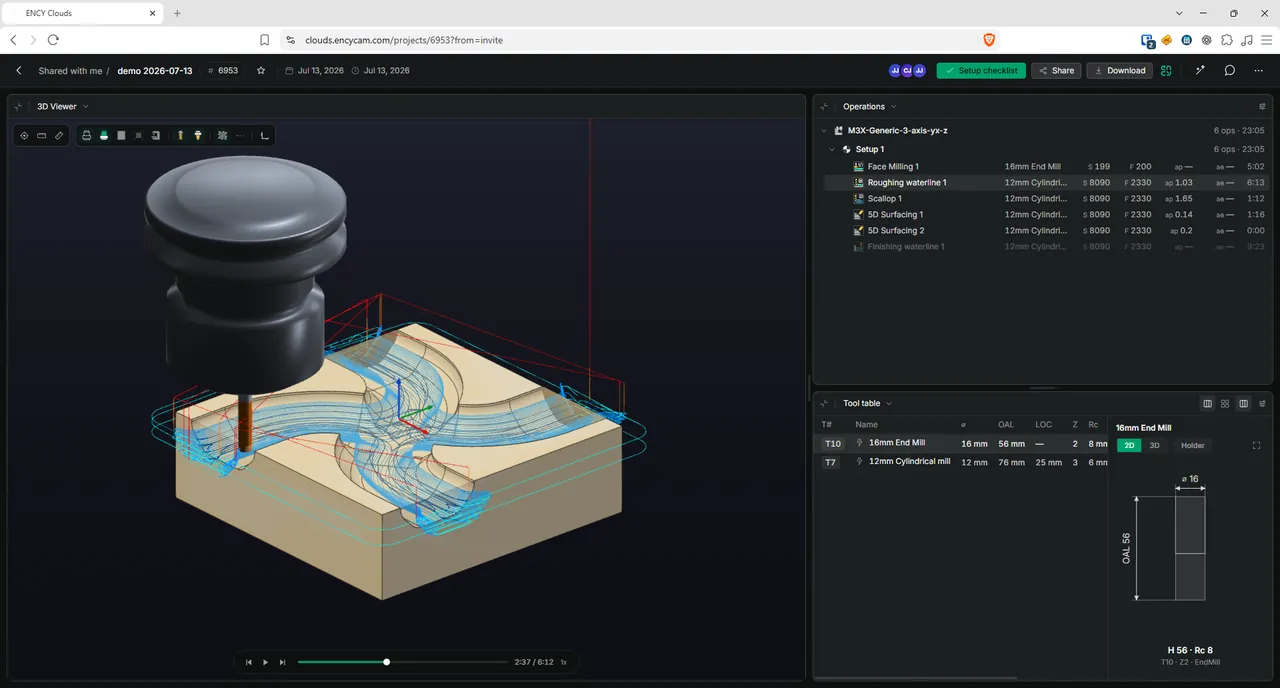Click the Tool table panel layout icon
The height and width of the screenshot is (688, 1280).
click(x=825, y=403)
